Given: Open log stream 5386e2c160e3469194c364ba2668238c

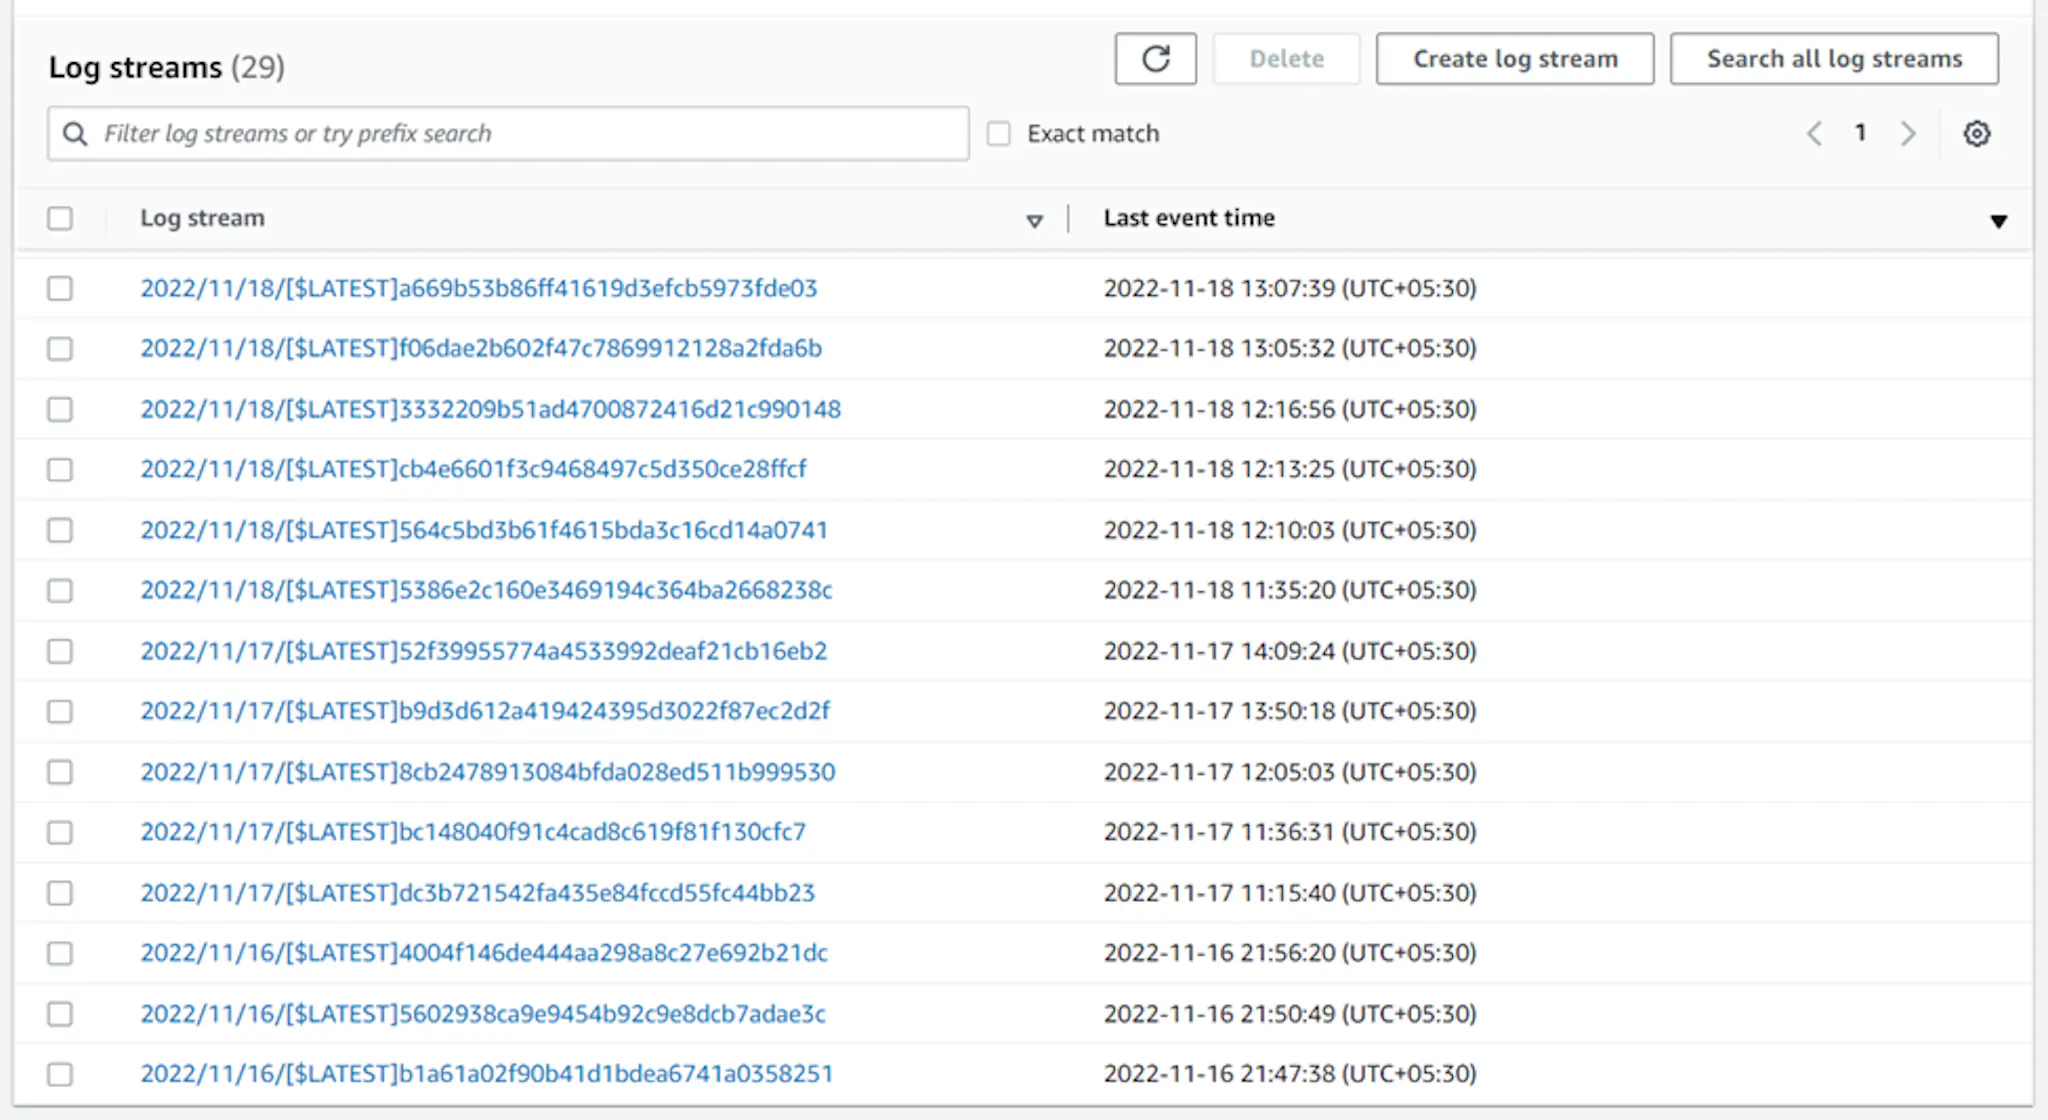Looking at the screenshot, I should (x=486, y=590).
